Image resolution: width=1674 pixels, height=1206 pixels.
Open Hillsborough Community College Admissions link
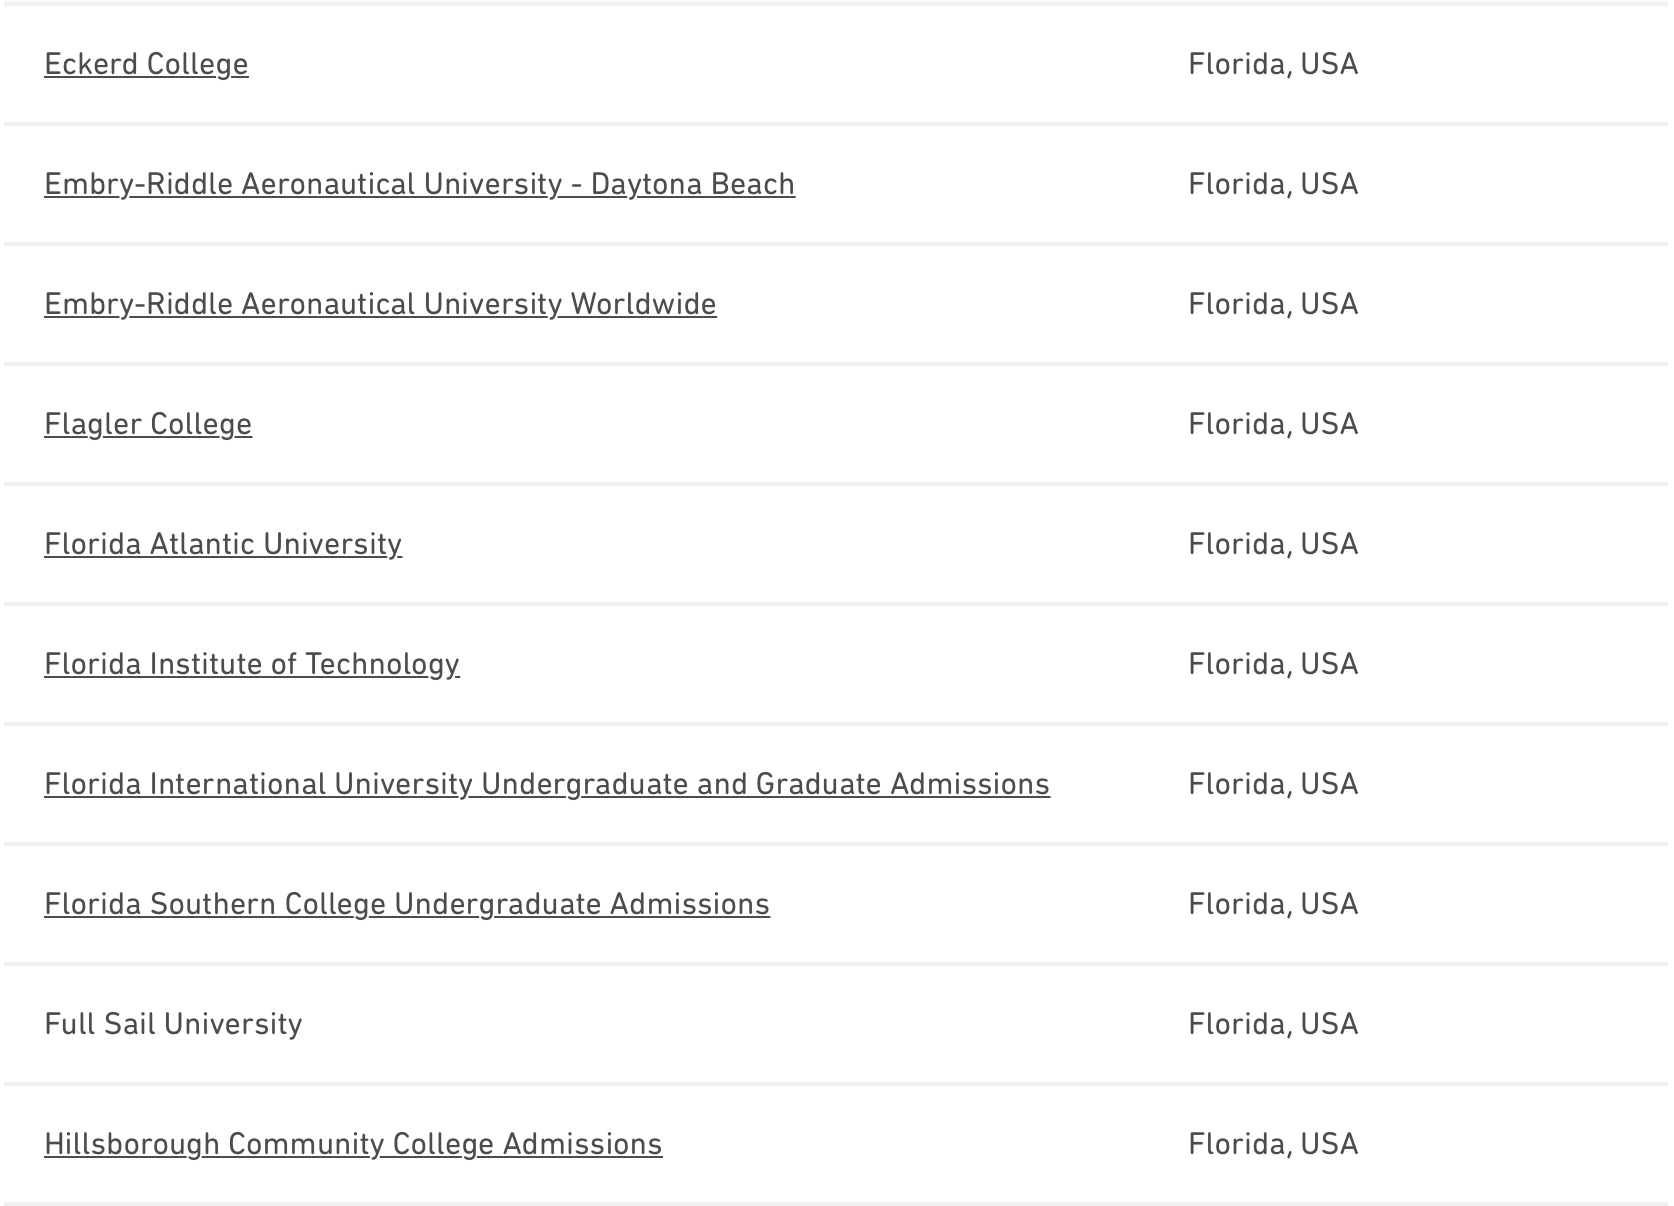point(353,1144)
